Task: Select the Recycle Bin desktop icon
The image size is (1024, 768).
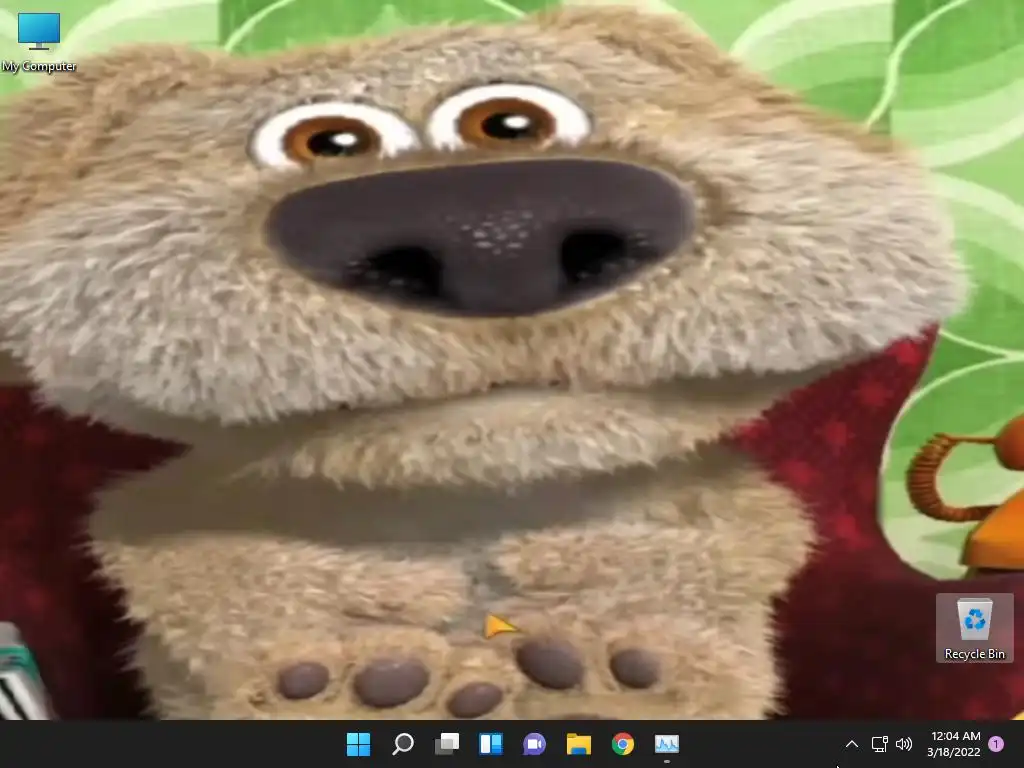Action: pyautogui.click(x=974, y=628)
